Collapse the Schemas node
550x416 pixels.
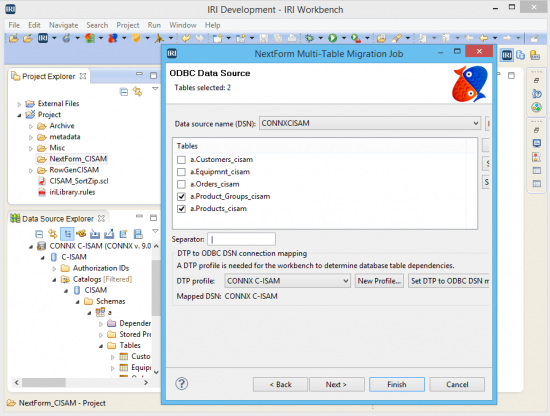[78, 302]
